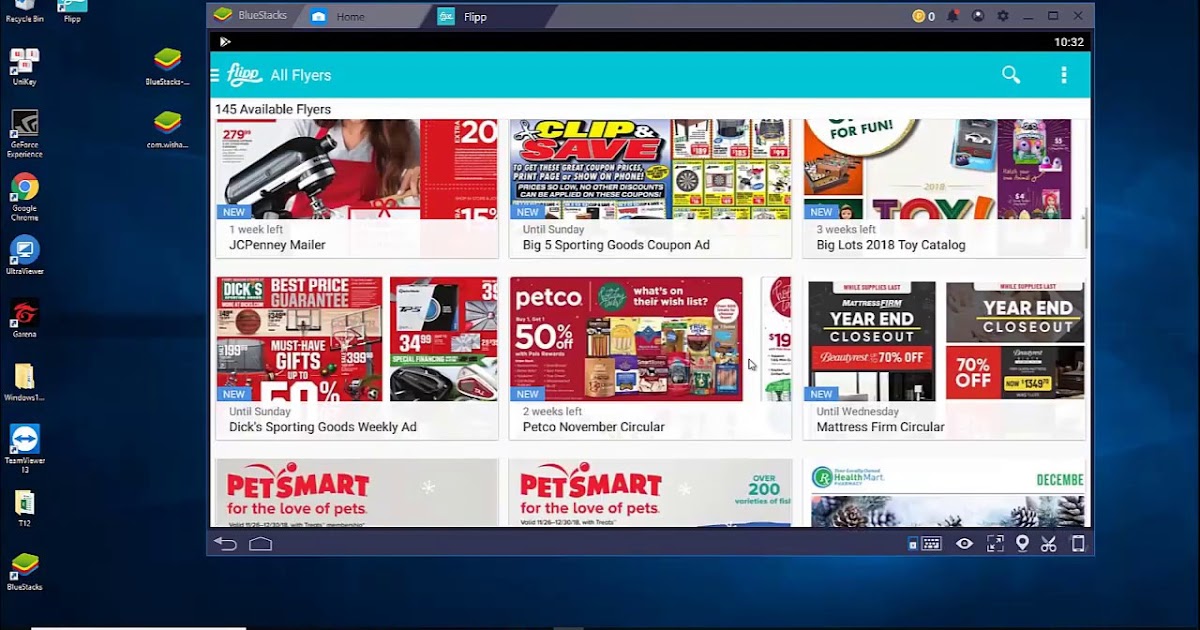Open the Flipp hamburger navigation menu
Image resolution: width=1200 pixels, height=630 pixels.
click(x=215, y=75)
